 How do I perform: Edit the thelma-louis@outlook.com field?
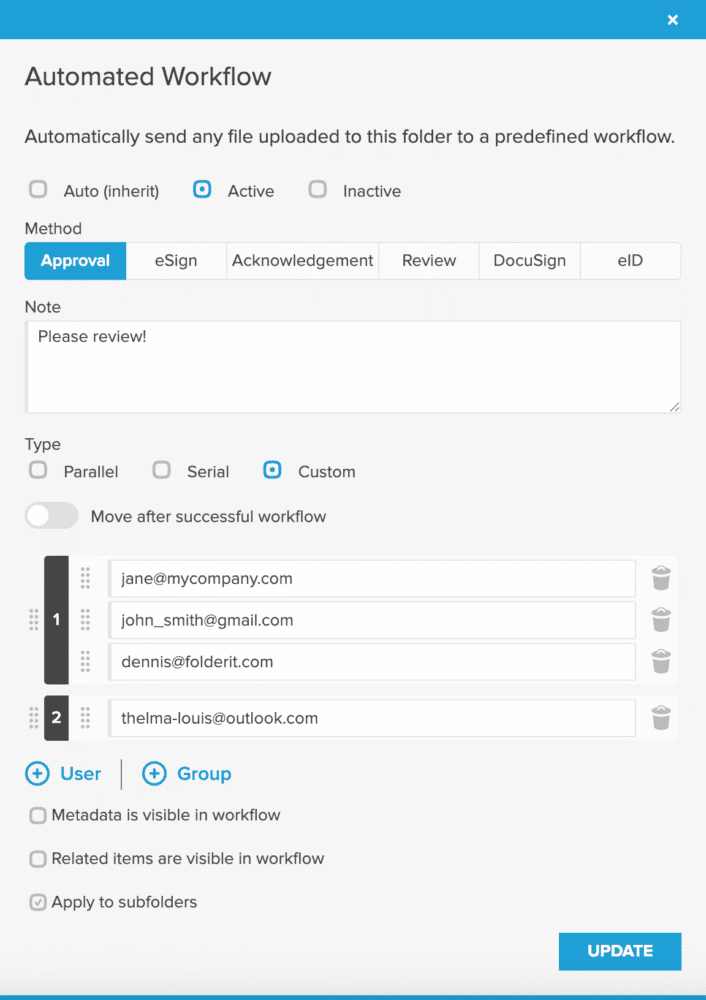click(372, 718)
